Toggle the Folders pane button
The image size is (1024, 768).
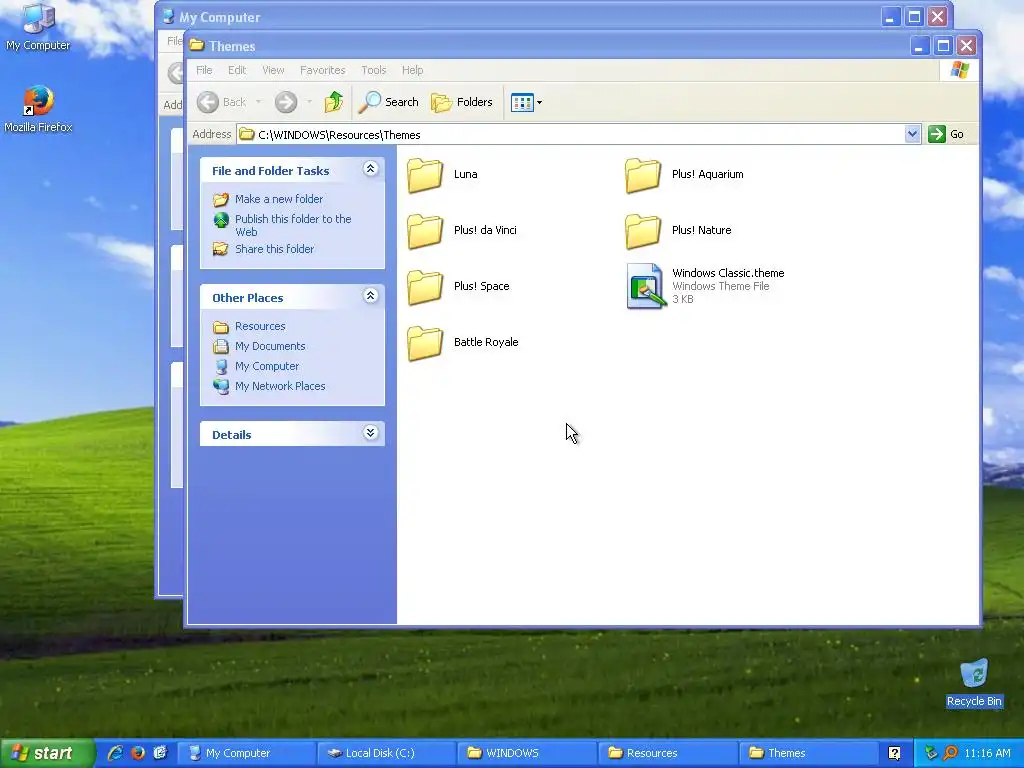pyautogui.click(x=462, y=102)
